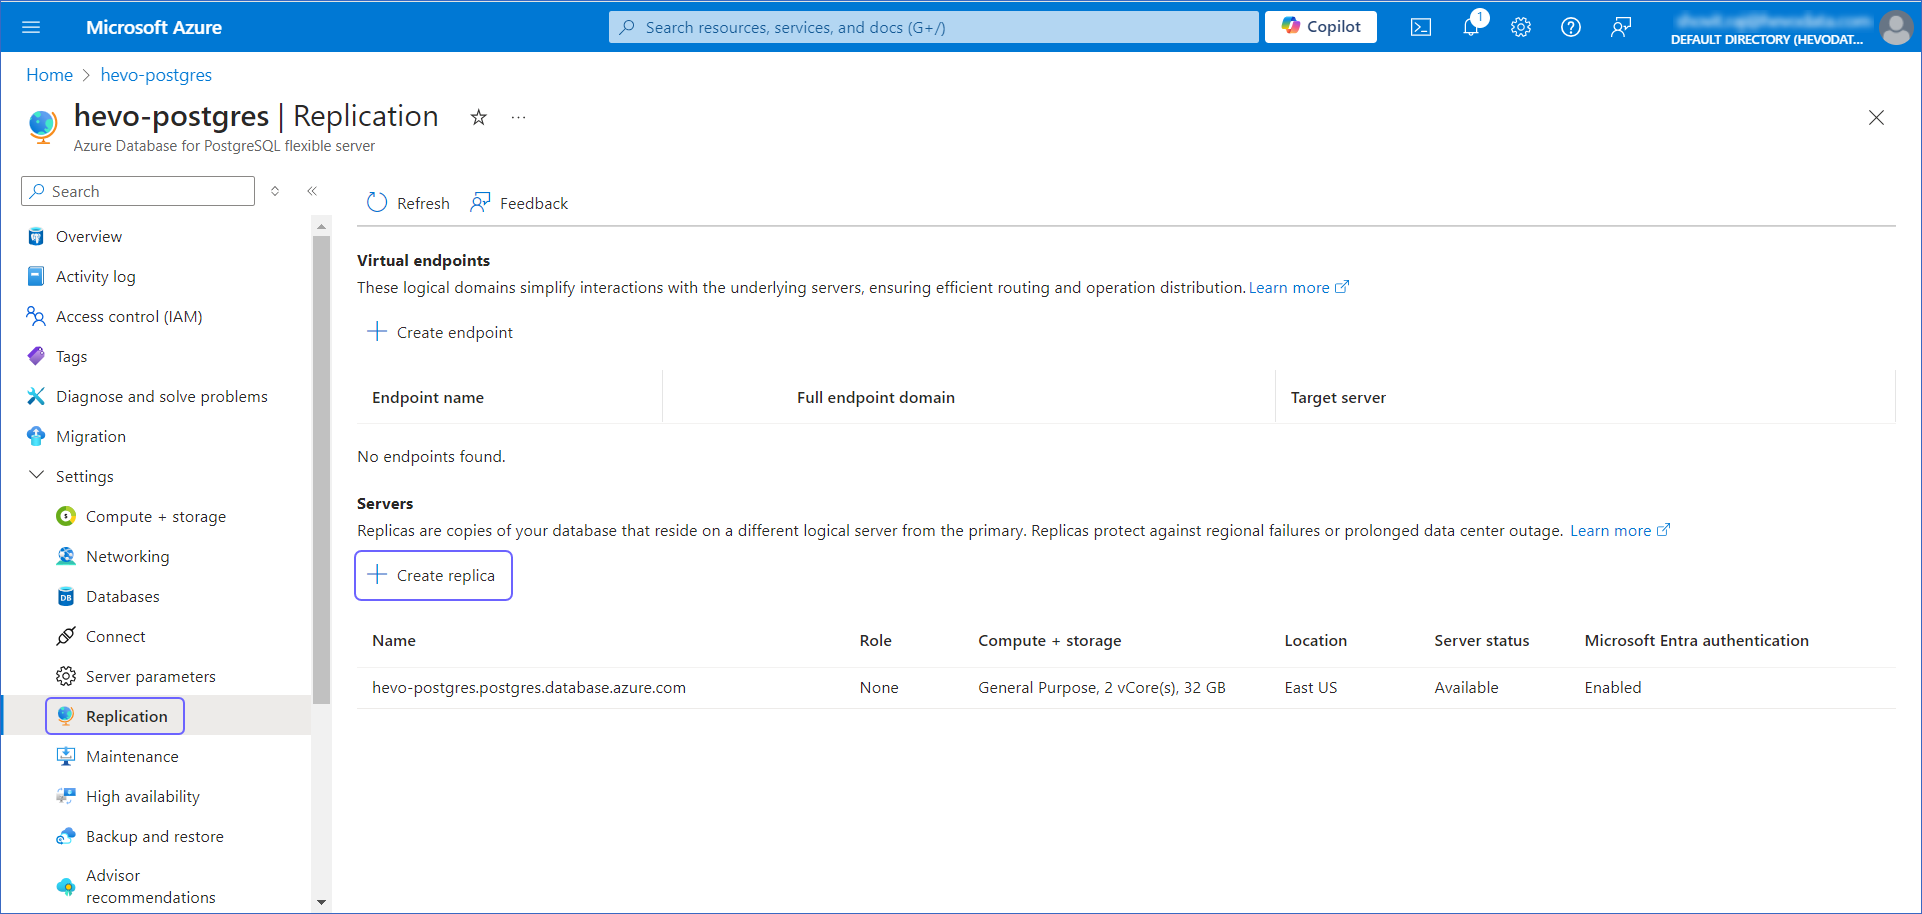Open the more options ellipsis near the title

[x=518, y=117]
